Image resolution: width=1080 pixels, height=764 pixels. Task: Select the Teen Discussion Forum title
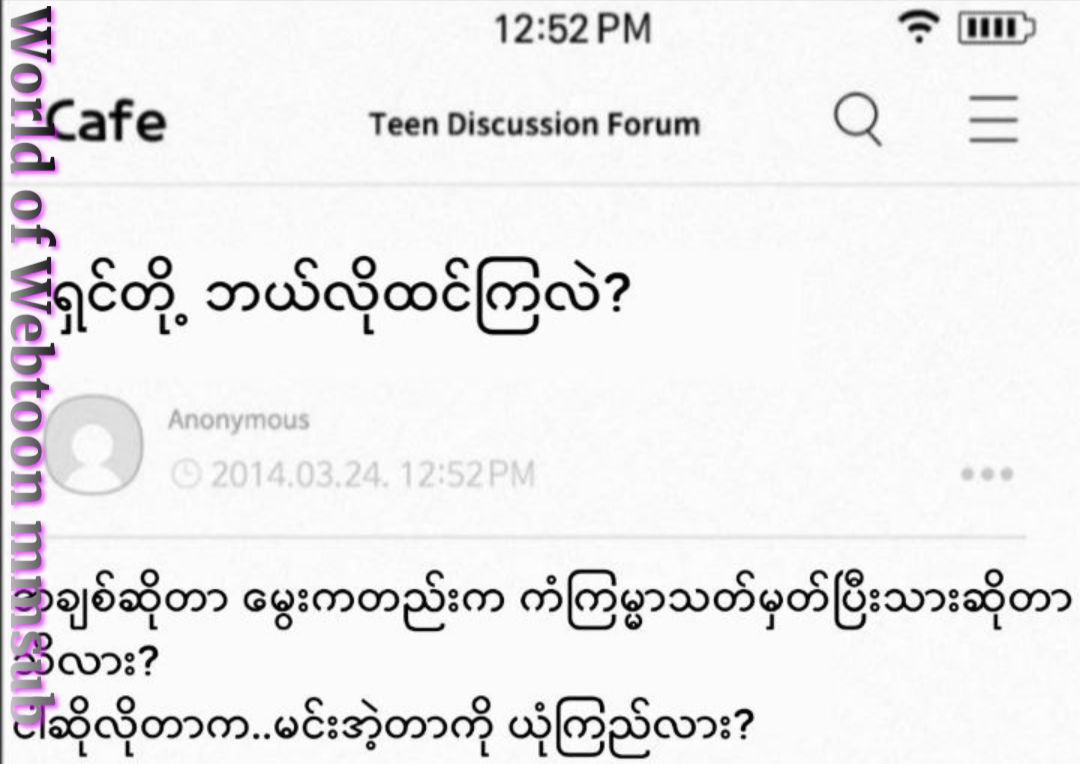point(534,125)
